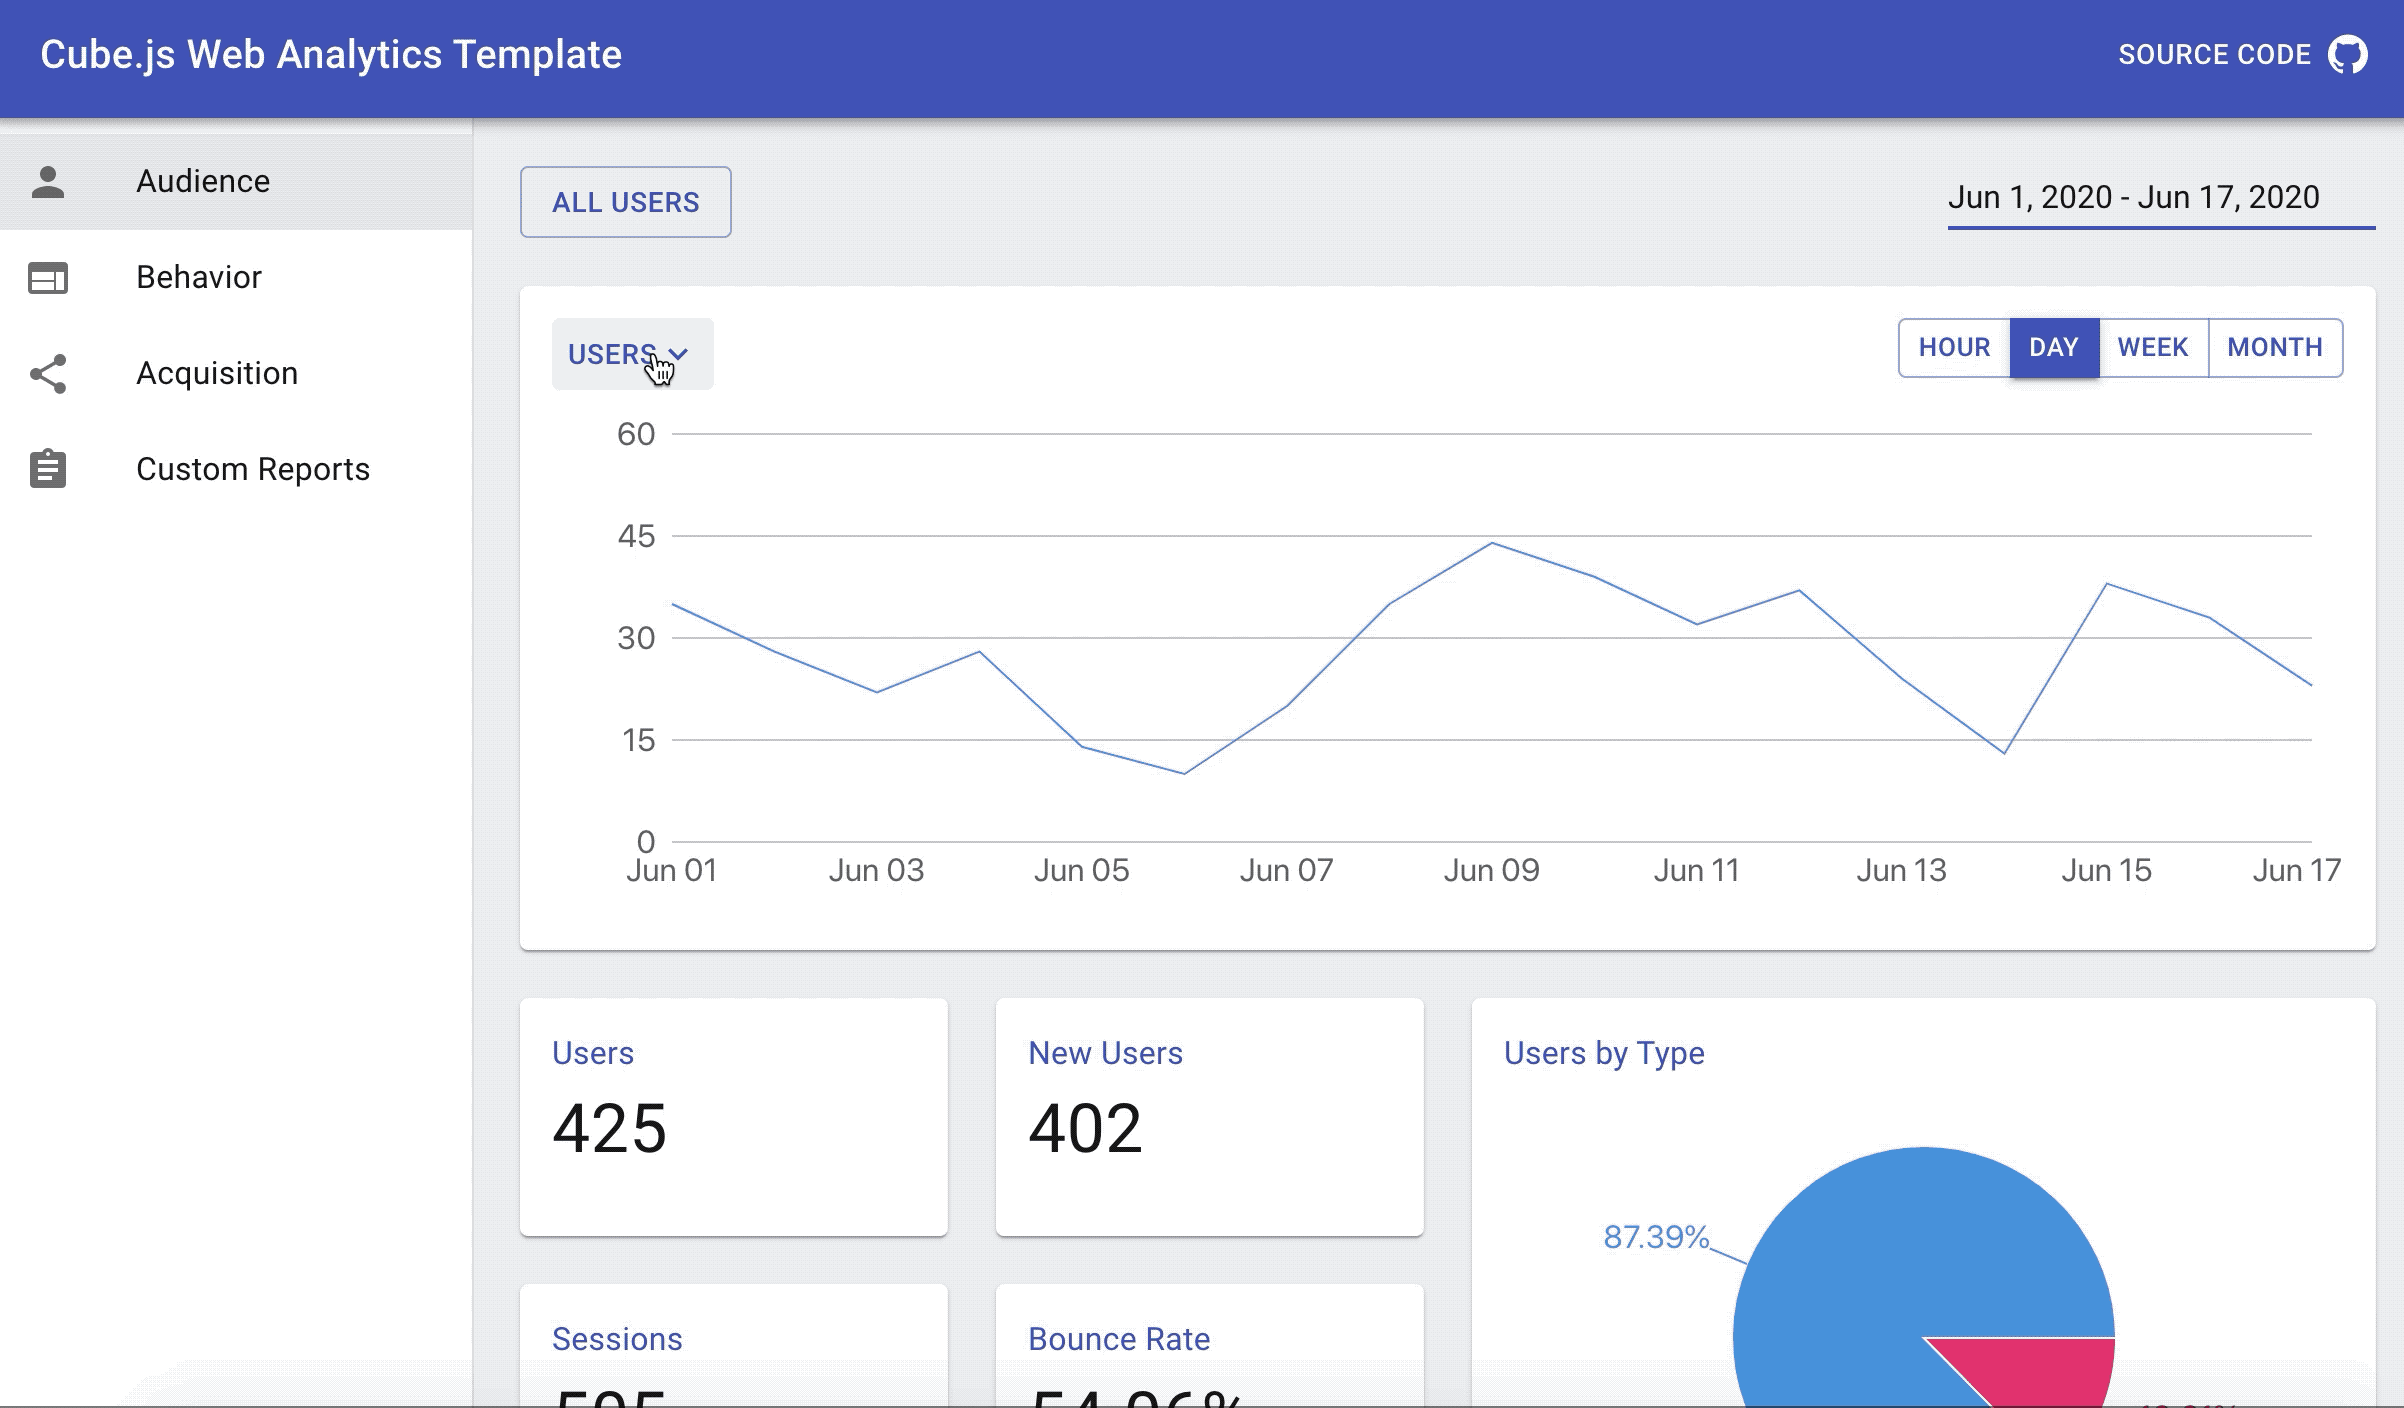The height and width of the screenshot is (1408, 2404).
Task: Click the blue pie chart slice
Action: (1880, 1260)
